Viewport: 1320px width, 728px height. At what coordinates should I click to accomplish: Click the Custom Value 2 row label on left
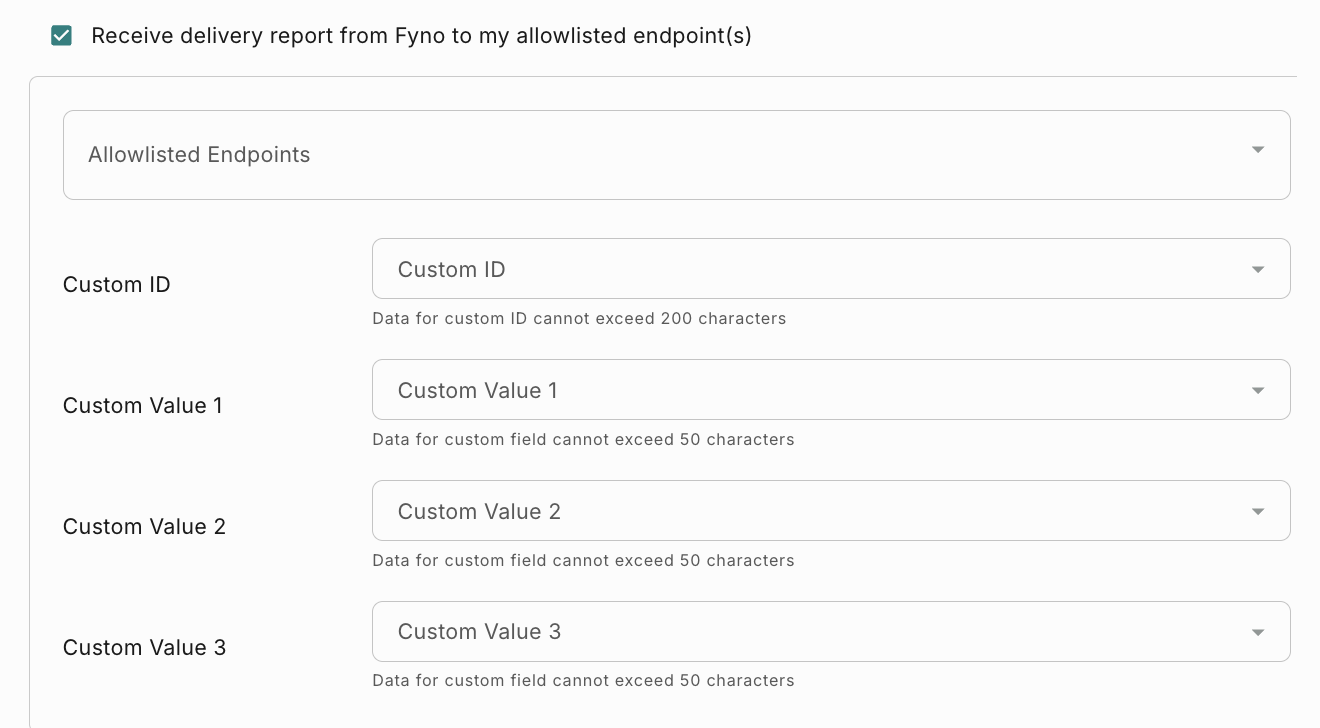point(144,527)
